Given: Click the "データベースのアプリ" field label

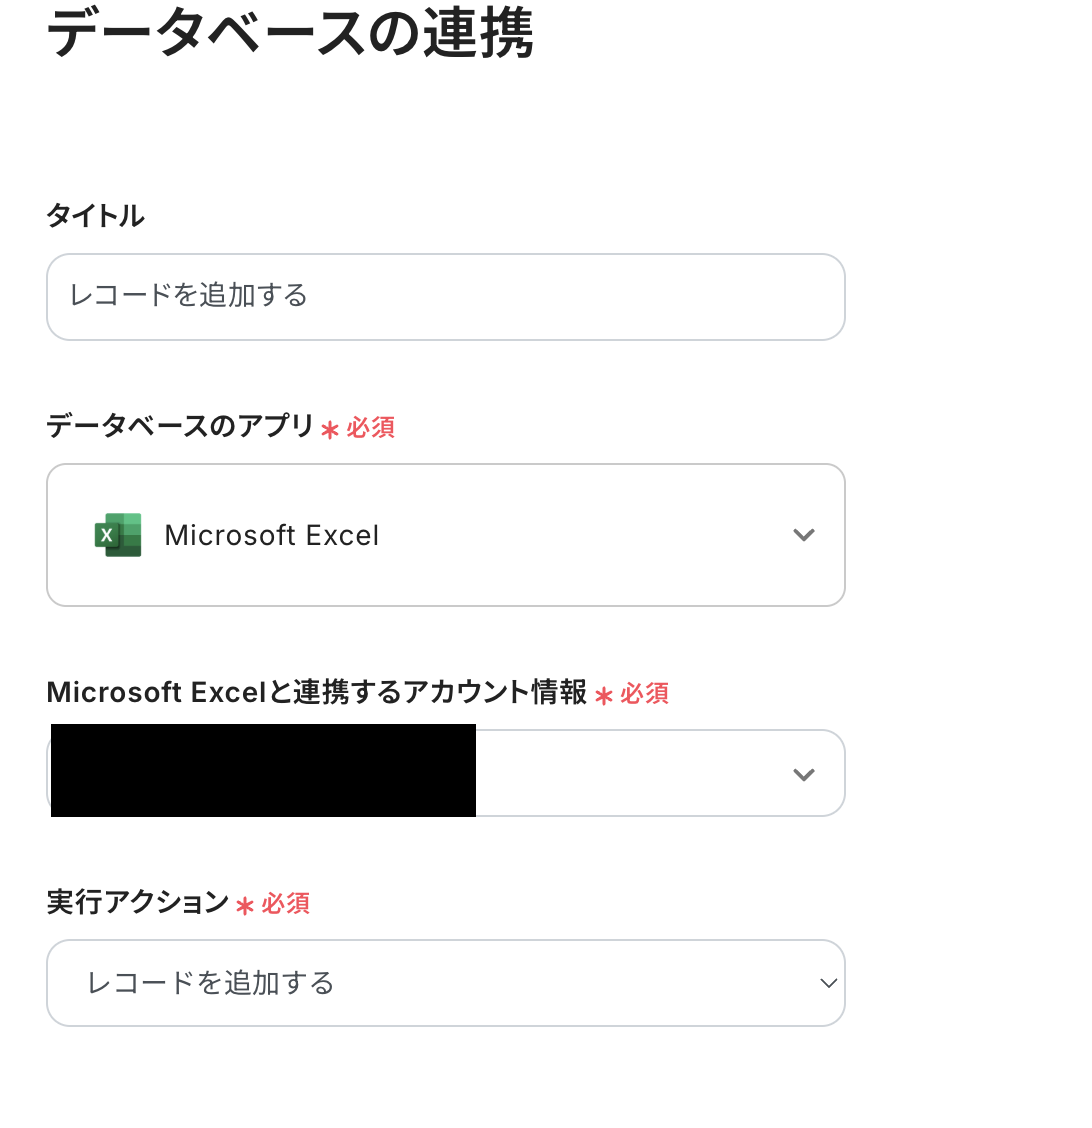Looking at the screenshot, I should [181, 426].
